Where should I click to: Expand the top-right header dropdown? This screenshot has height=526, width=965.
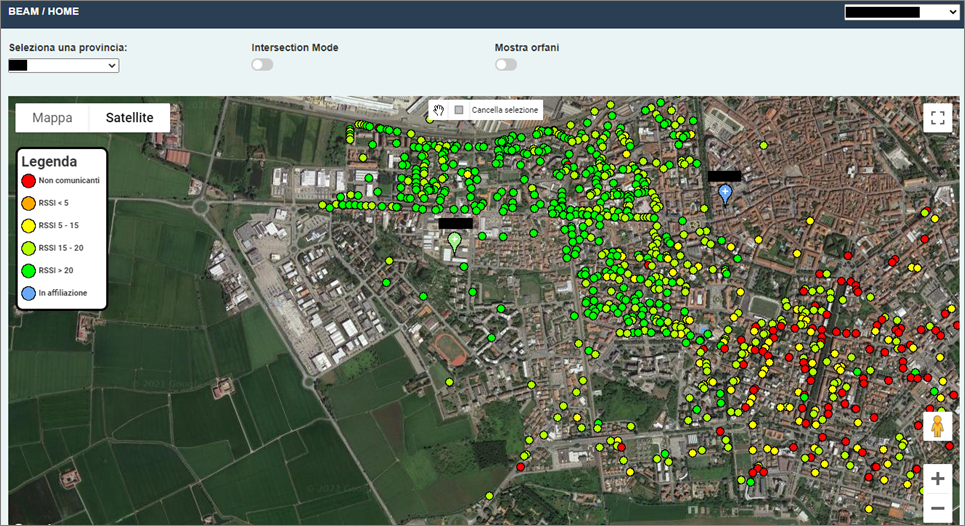901,12
